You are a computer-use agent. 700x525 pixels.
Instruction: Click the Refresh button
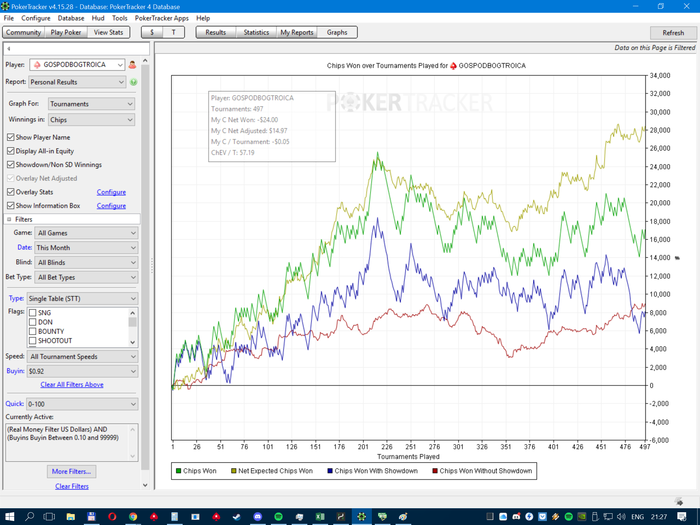(673, 33)
